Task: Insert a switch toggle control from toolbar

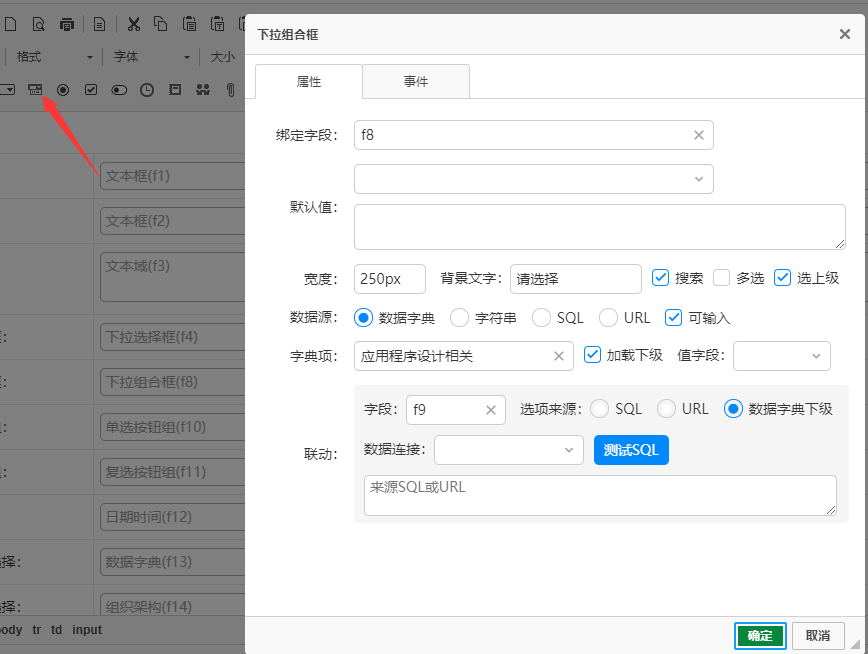Action: (119, 89)
